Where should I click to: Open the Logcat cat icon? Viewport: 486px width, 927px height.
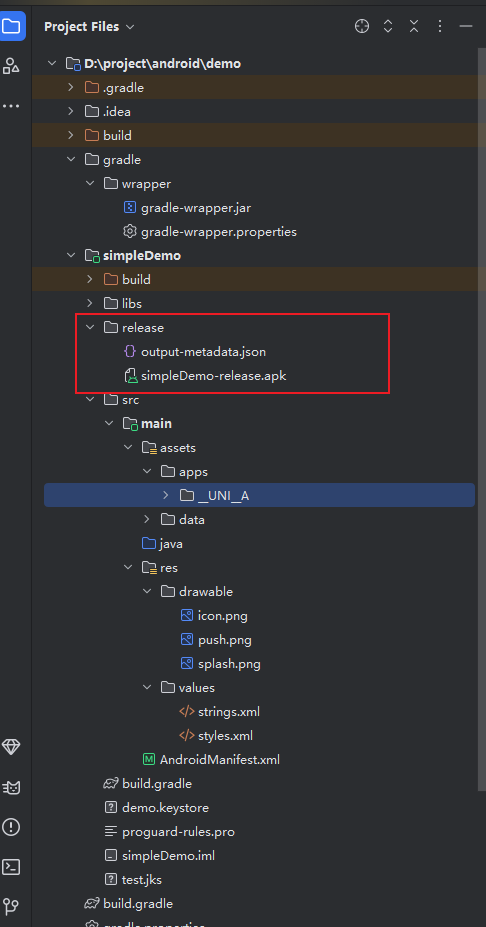(x=11, y=787)
